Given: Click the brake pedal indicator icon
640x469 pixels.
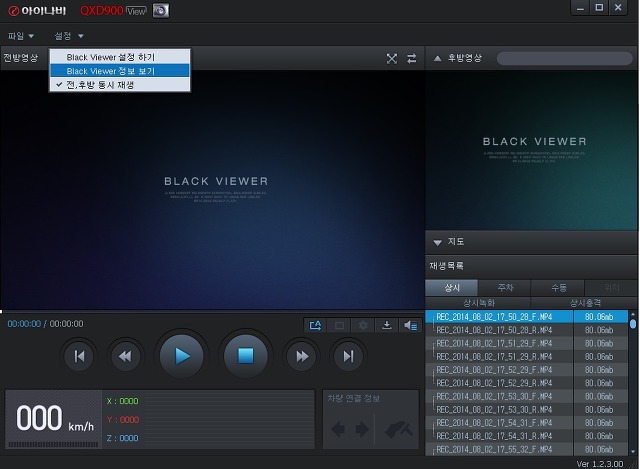Looking at the screenshot, I should (399, 429).
